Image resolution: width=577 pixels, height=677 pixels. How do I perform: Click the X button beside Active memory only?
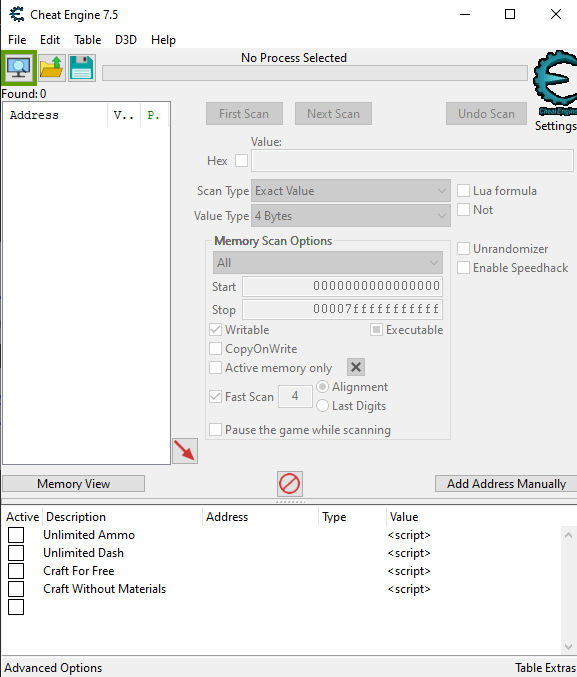coord(356,367)
